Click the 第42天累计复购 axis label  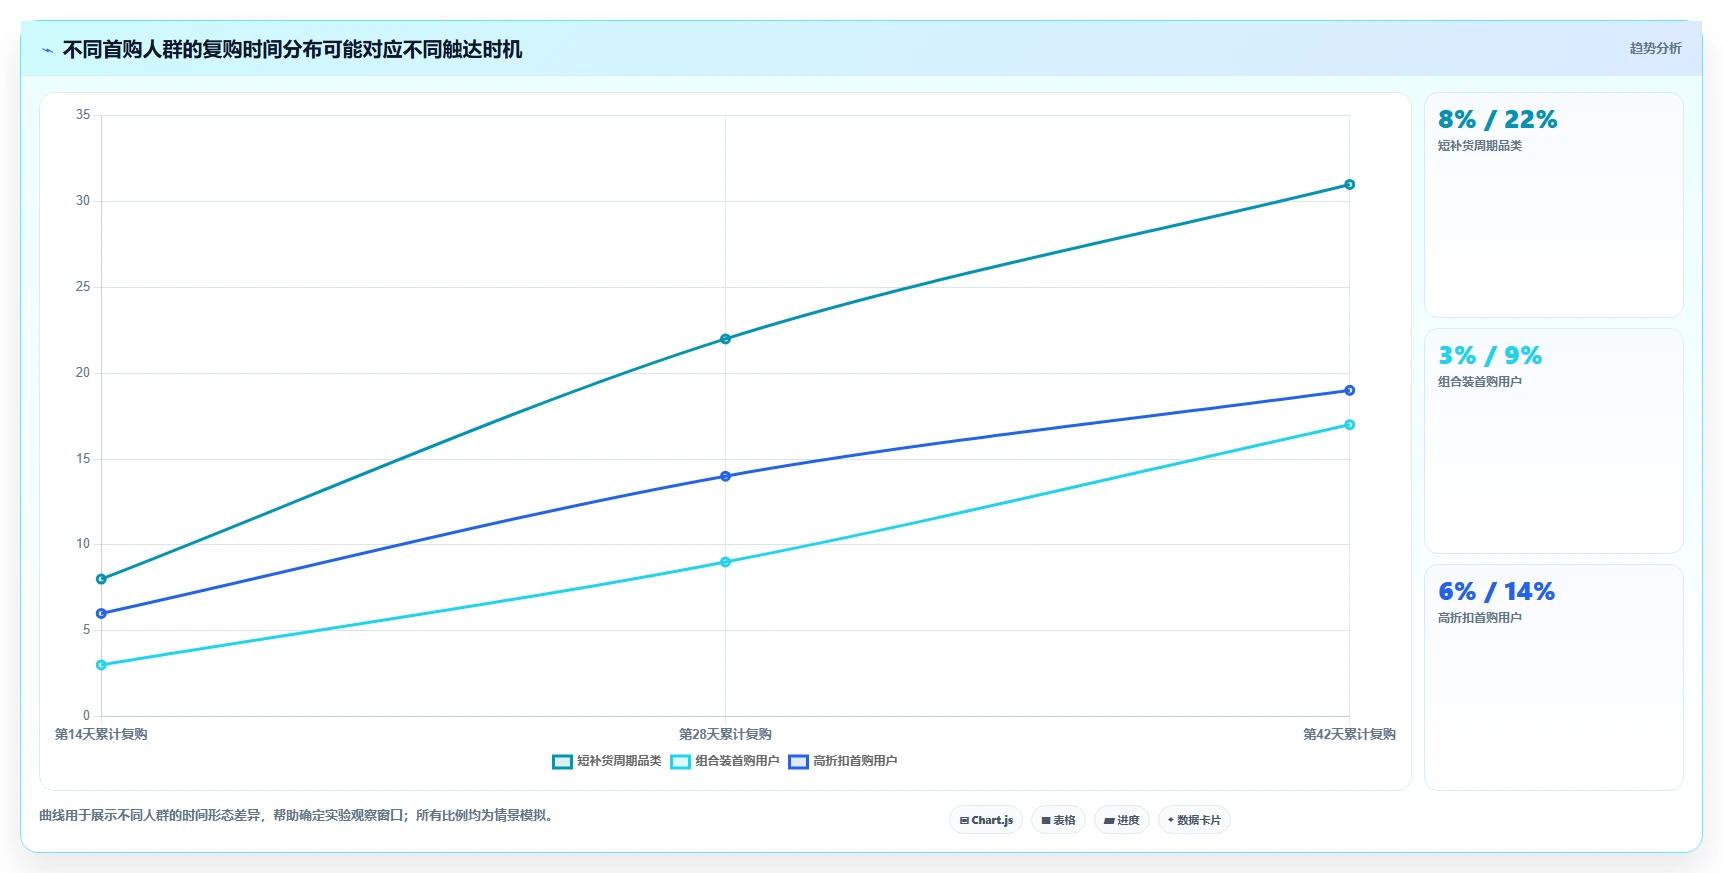(1349, 734)
